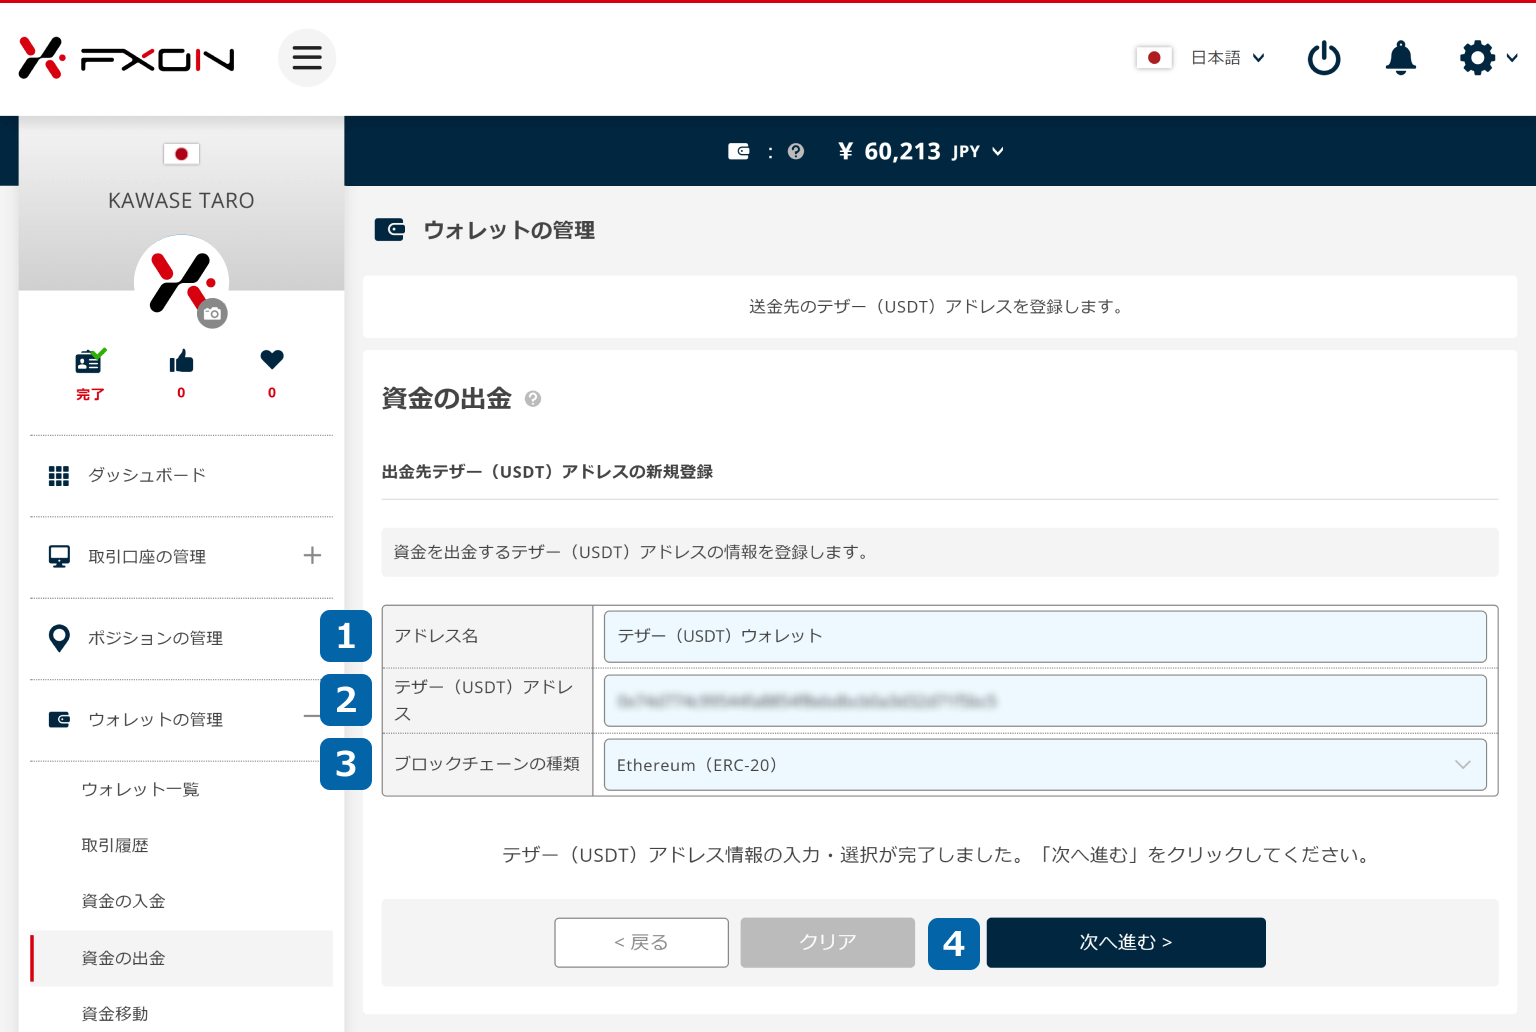The height and width of the screenshot is (1032, 1536).
Task: Open the hamburger menu button
Action: click(306, 58)
